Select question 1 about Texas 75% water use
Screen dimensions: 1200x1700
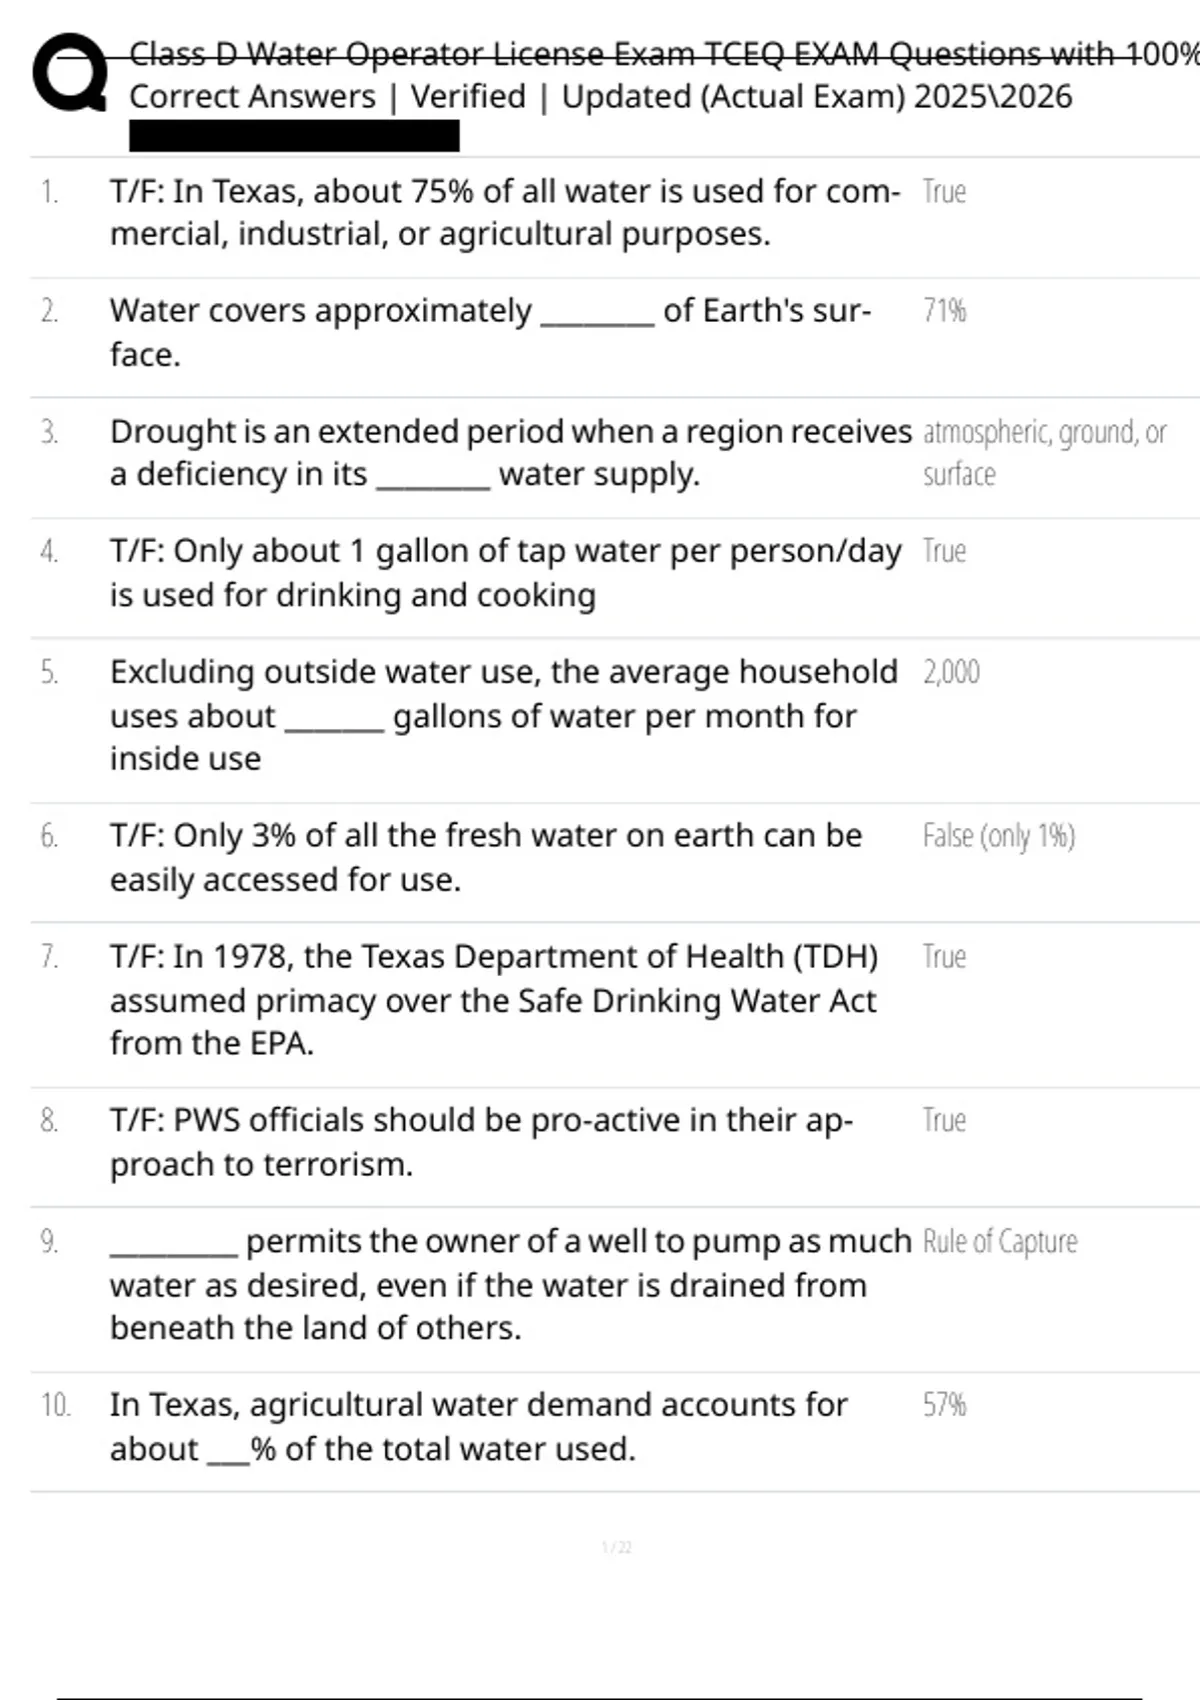(504, 212)
